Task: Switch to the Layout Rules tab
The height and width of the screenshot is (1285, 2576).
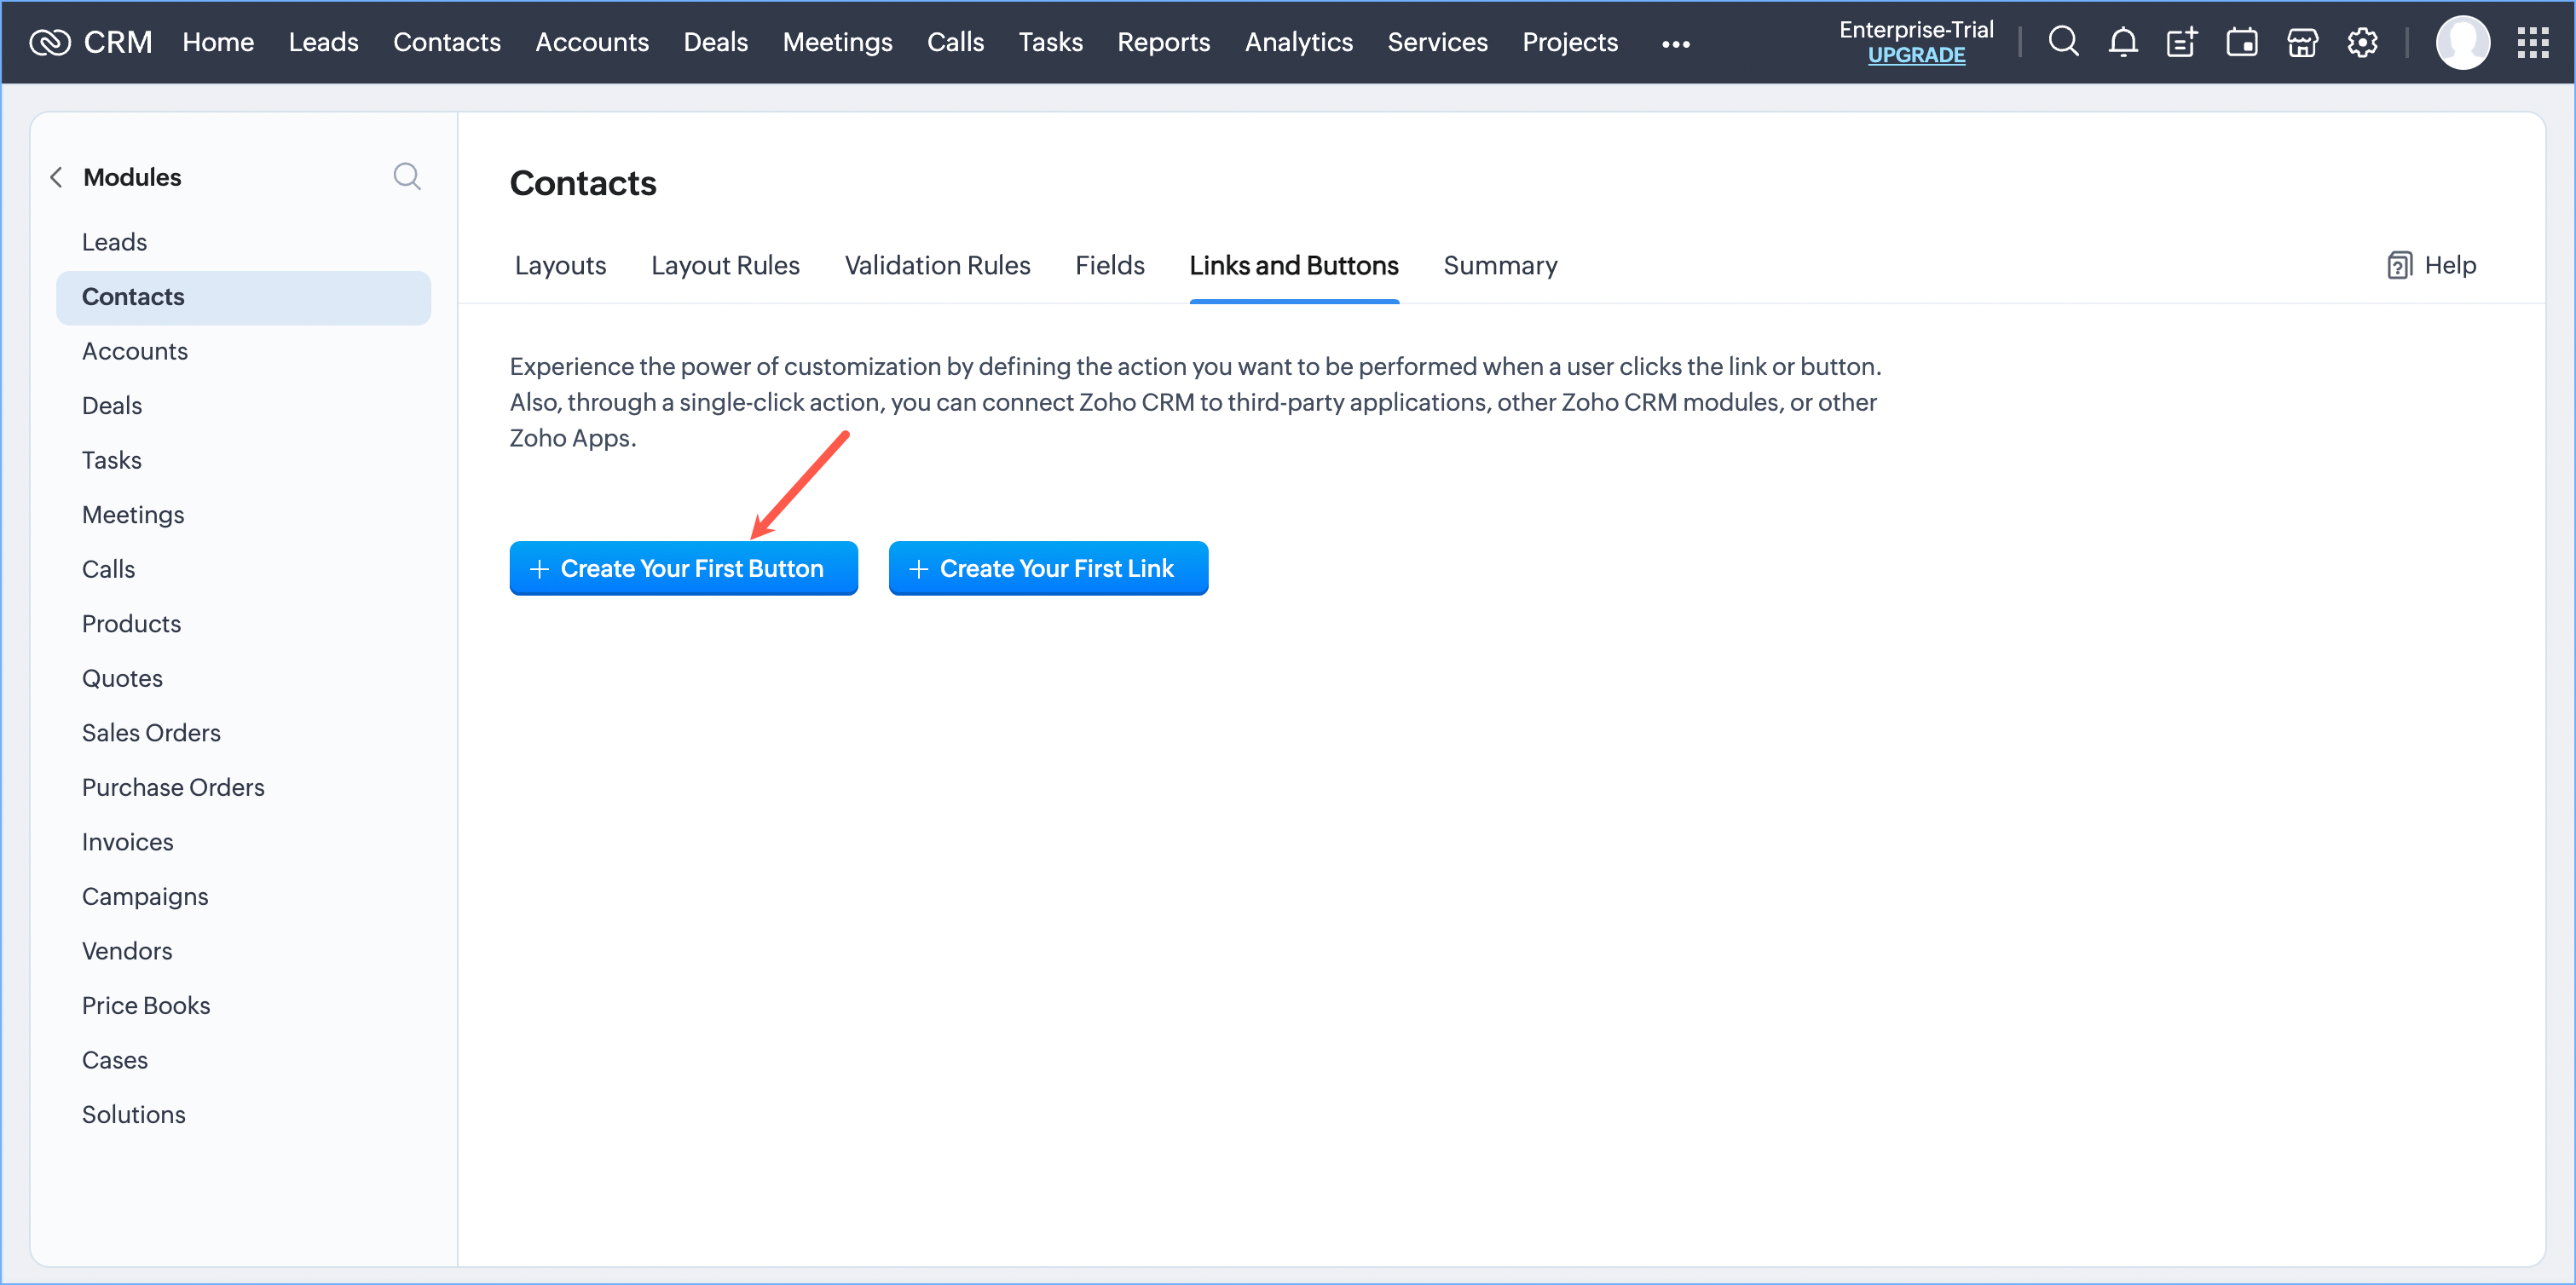Action: click(x=725, y=265)
